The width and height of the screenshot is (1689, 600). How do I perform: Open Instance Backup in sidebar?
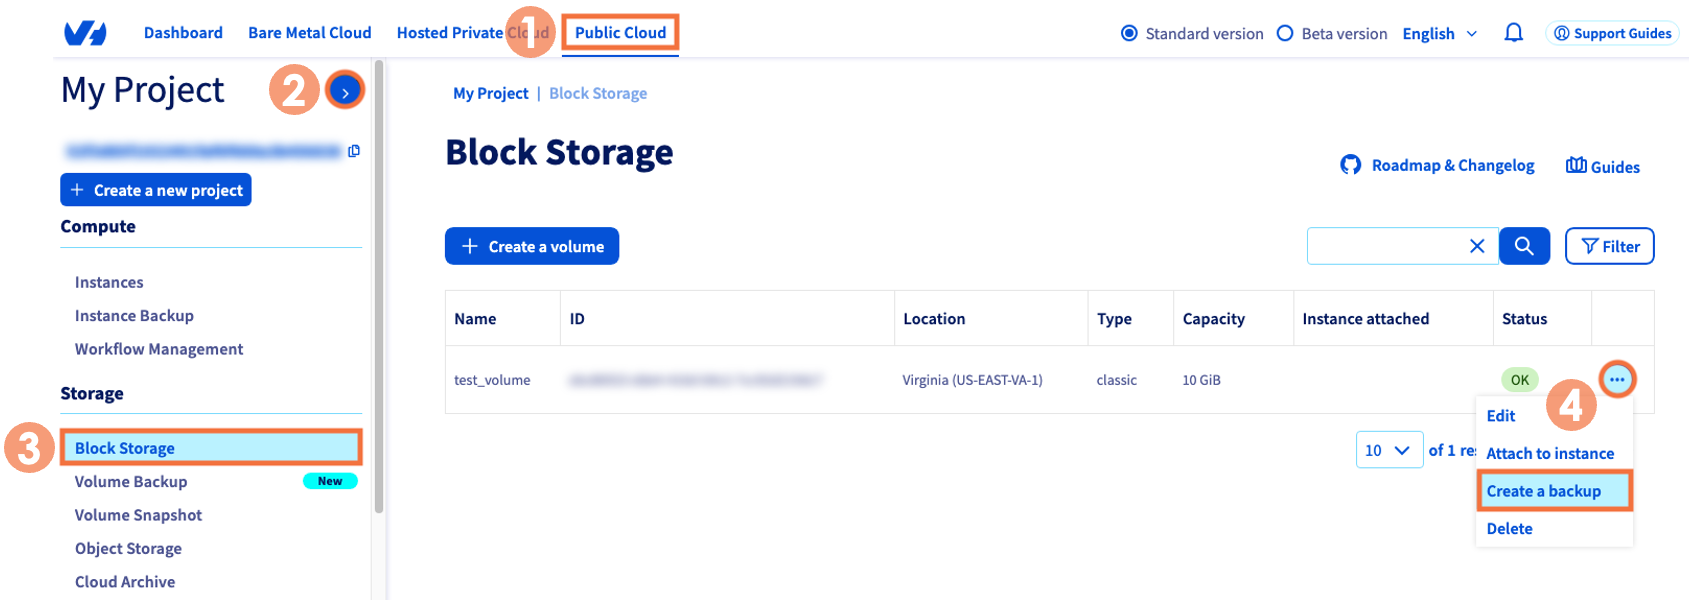pyautogui.click(x=134, y=316)
